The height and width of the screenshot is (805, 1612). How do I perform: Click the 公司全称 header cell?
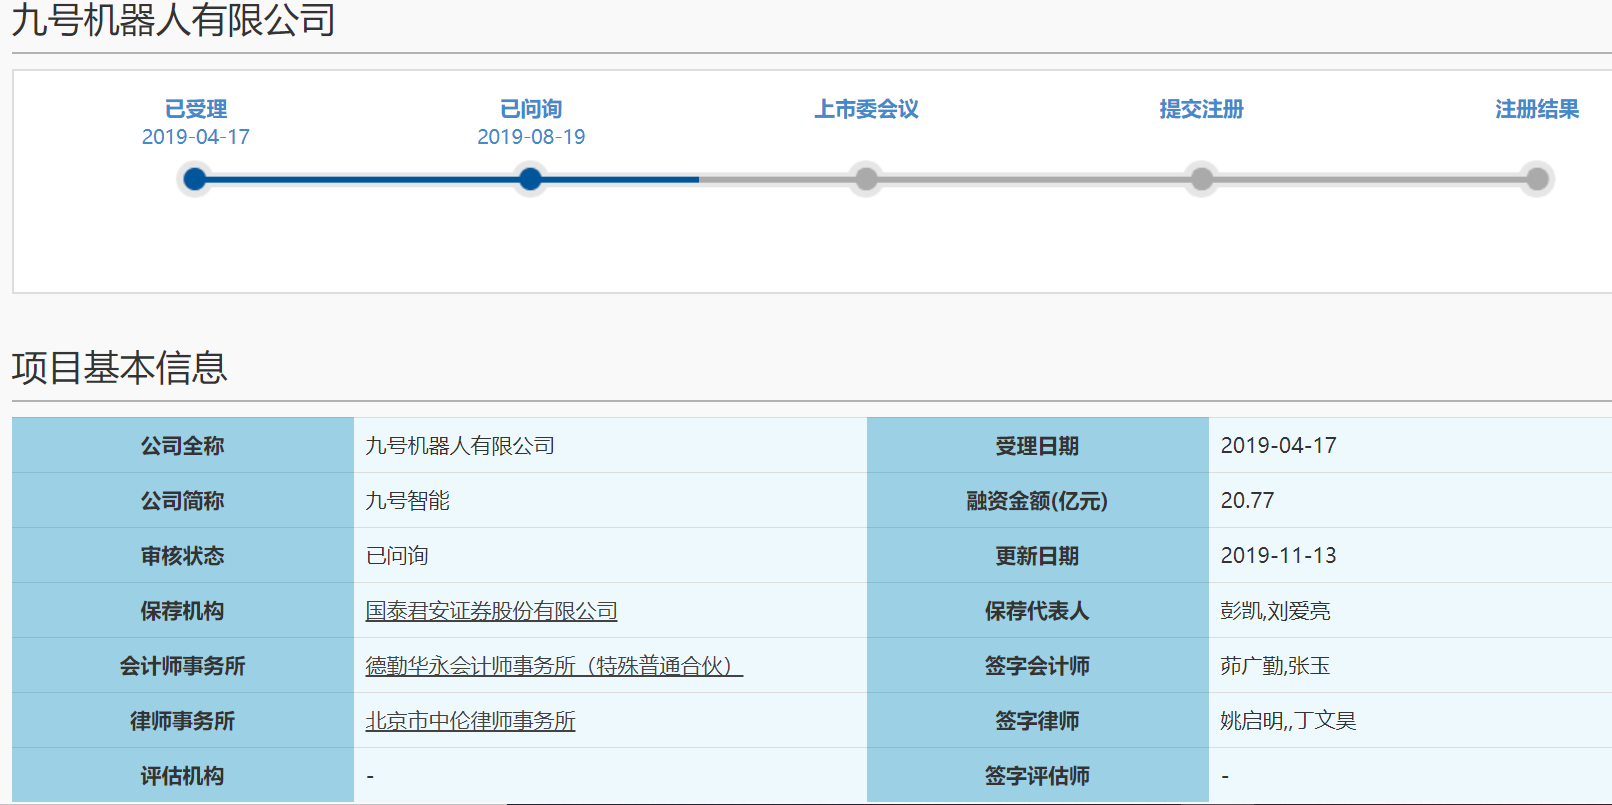[183, 445]
